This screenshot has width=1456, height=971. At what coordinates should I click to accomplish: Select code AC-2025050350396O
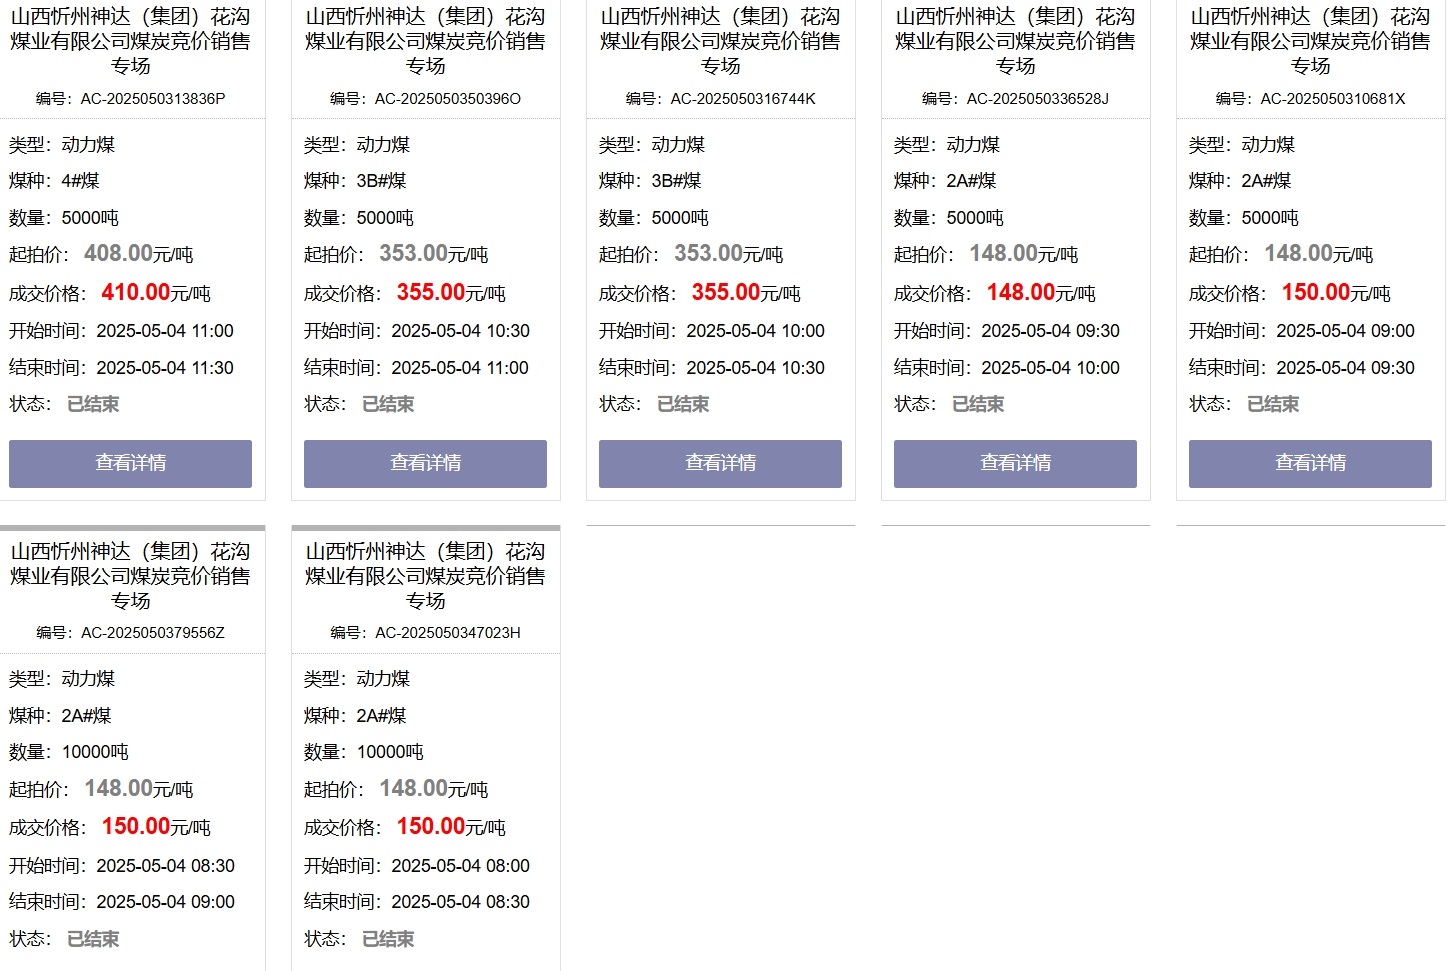click(448, 98)
